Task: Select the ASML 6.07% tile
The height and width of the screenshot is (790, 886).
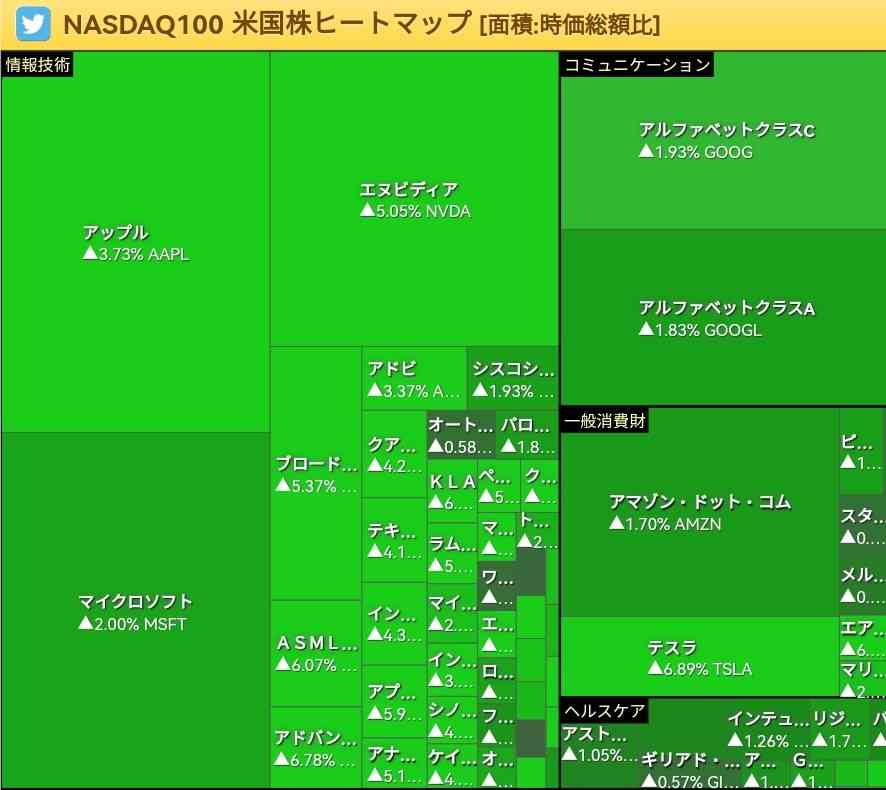Action: click(316, 653)
